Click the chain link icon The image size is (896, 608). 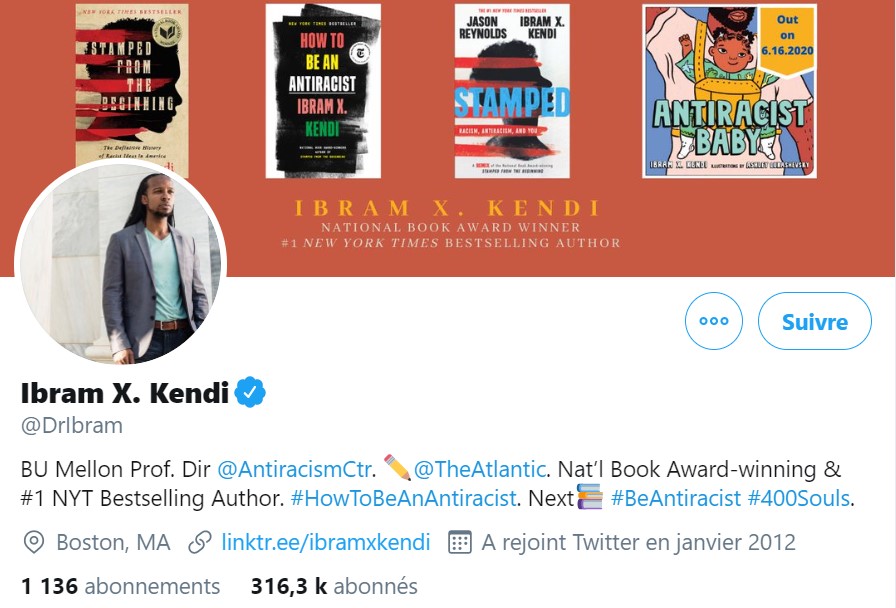200,542
